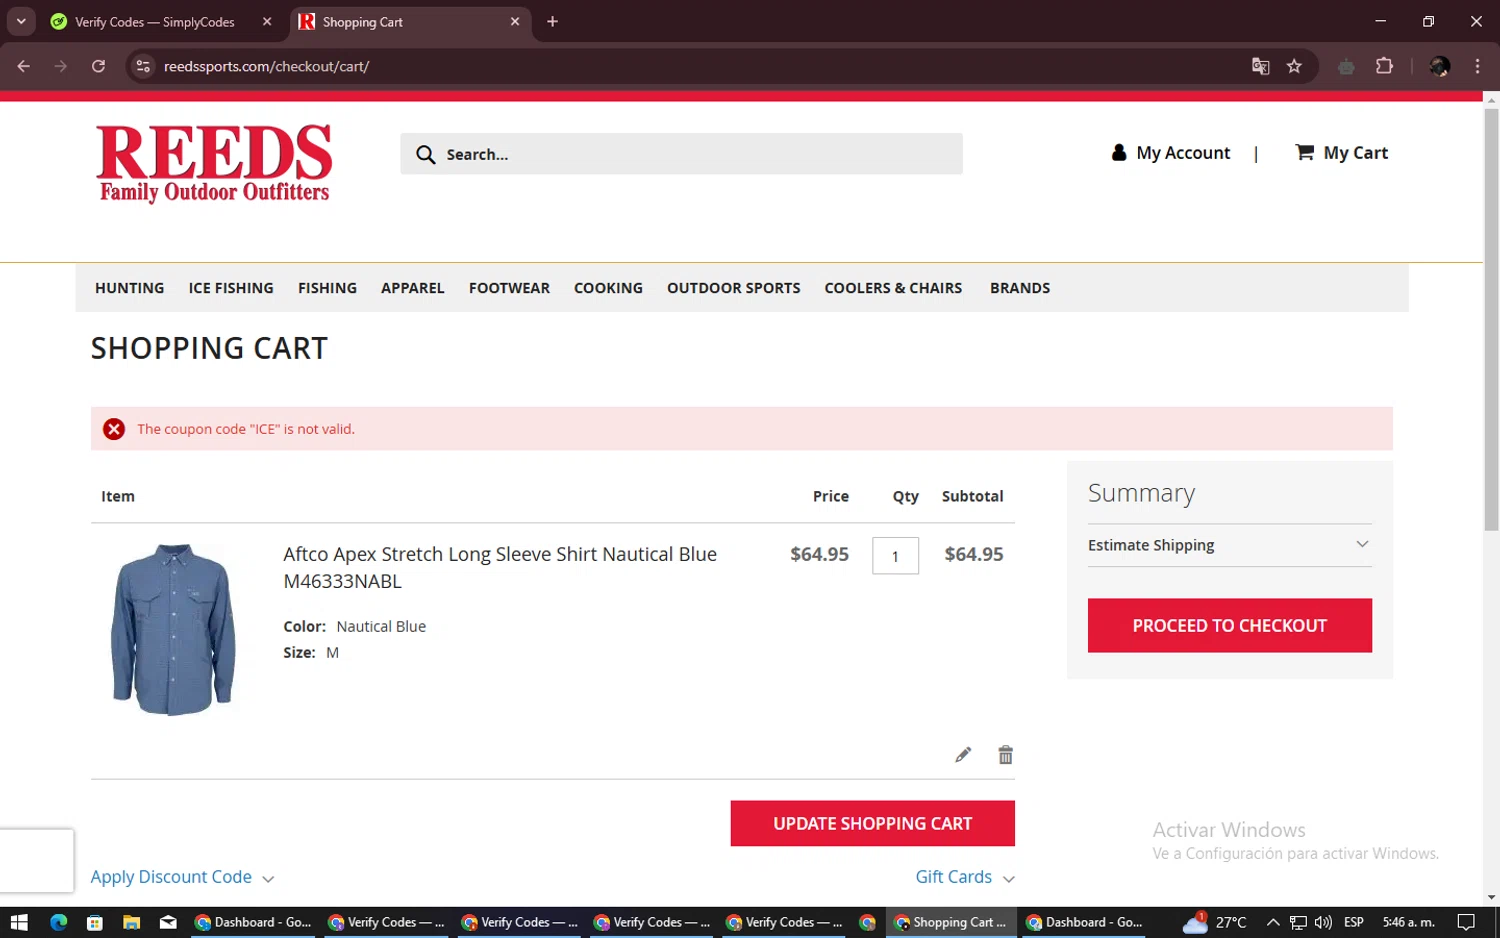Open My Account user icon
This screenshot has height=938, width=1500.
[x=1119, y=153]
